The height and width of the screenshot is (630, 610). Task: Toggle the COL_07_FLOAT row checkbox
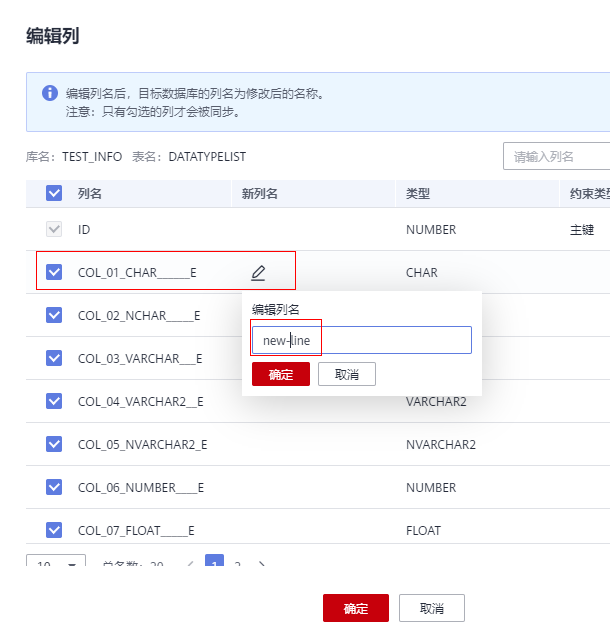click(x=54, y=530)
